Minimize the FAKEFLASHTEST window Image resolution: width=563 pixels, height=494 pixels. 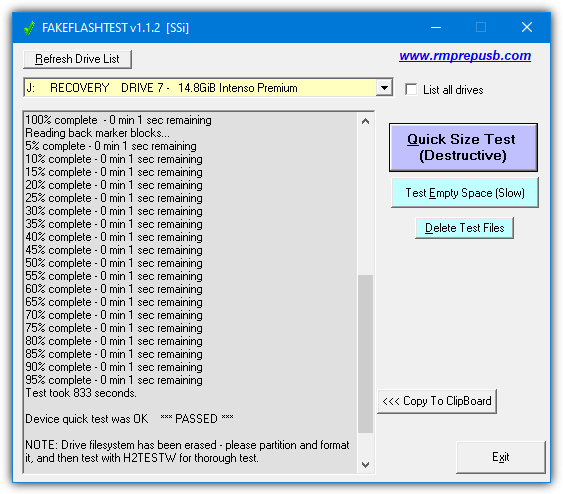[x=436, y=27]
